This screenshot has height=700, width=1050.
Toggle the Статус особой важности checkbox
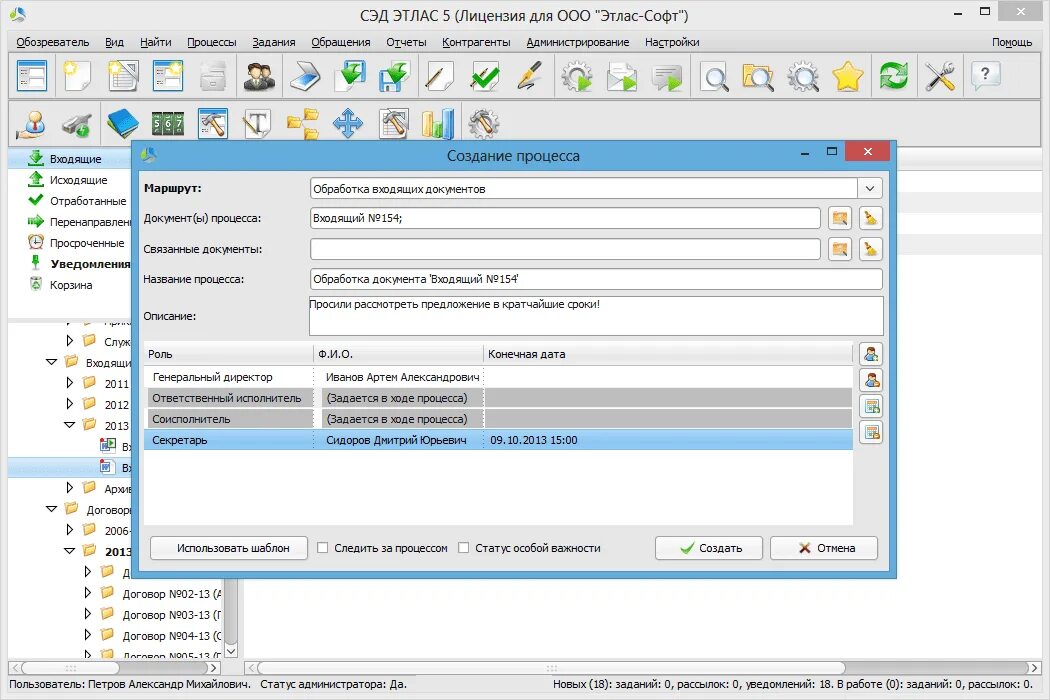[x=463, y=548]
